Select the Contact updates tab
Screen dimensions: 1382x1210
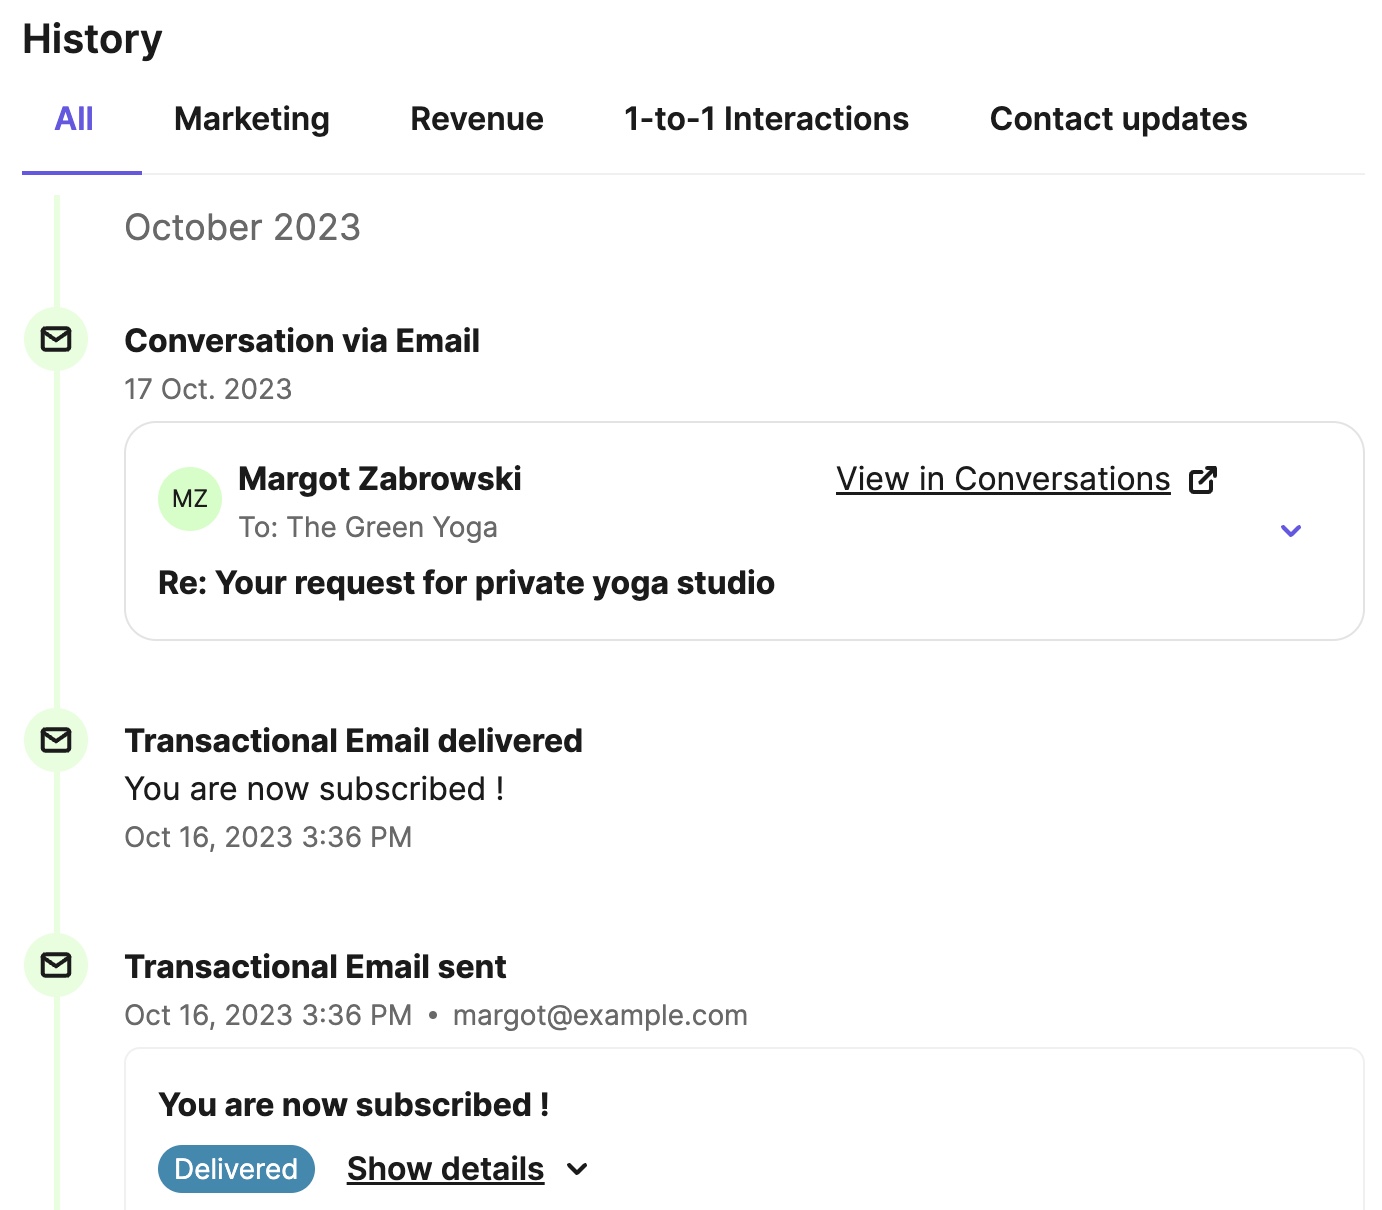coord(1118,119)
